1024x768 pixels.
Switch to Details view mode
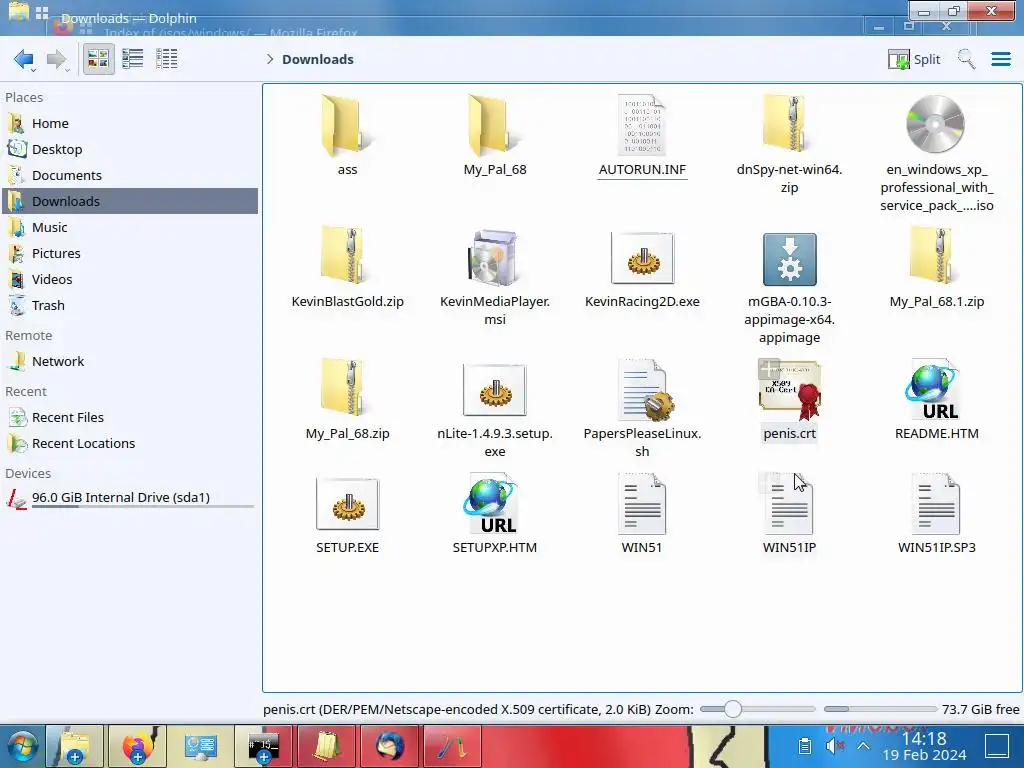pos(167,59)
